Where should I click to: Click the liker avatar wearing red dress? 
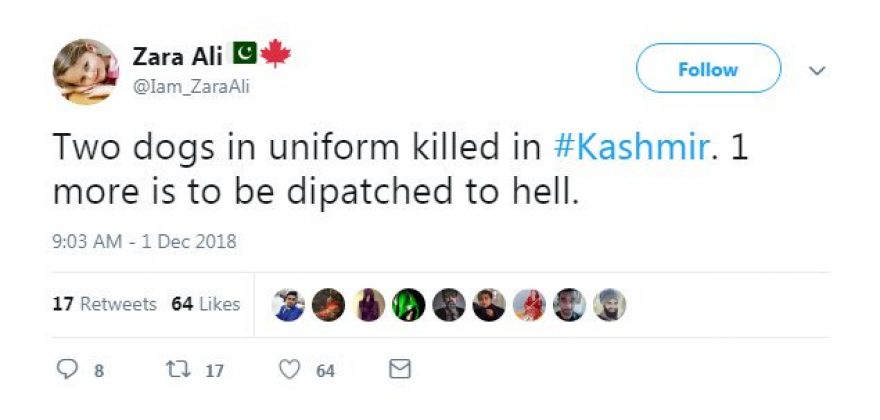pyautogui.click(x=529, y=305)
